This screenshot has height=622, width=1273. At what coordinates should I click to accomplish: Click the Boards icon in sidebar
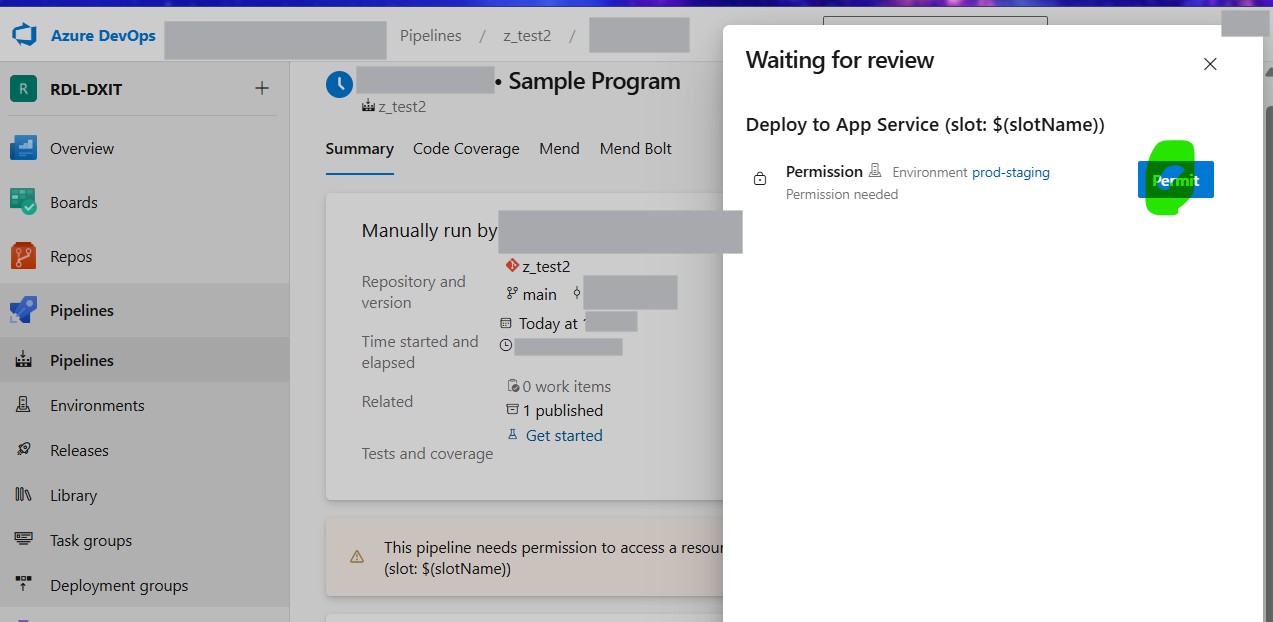click(23, 202)
